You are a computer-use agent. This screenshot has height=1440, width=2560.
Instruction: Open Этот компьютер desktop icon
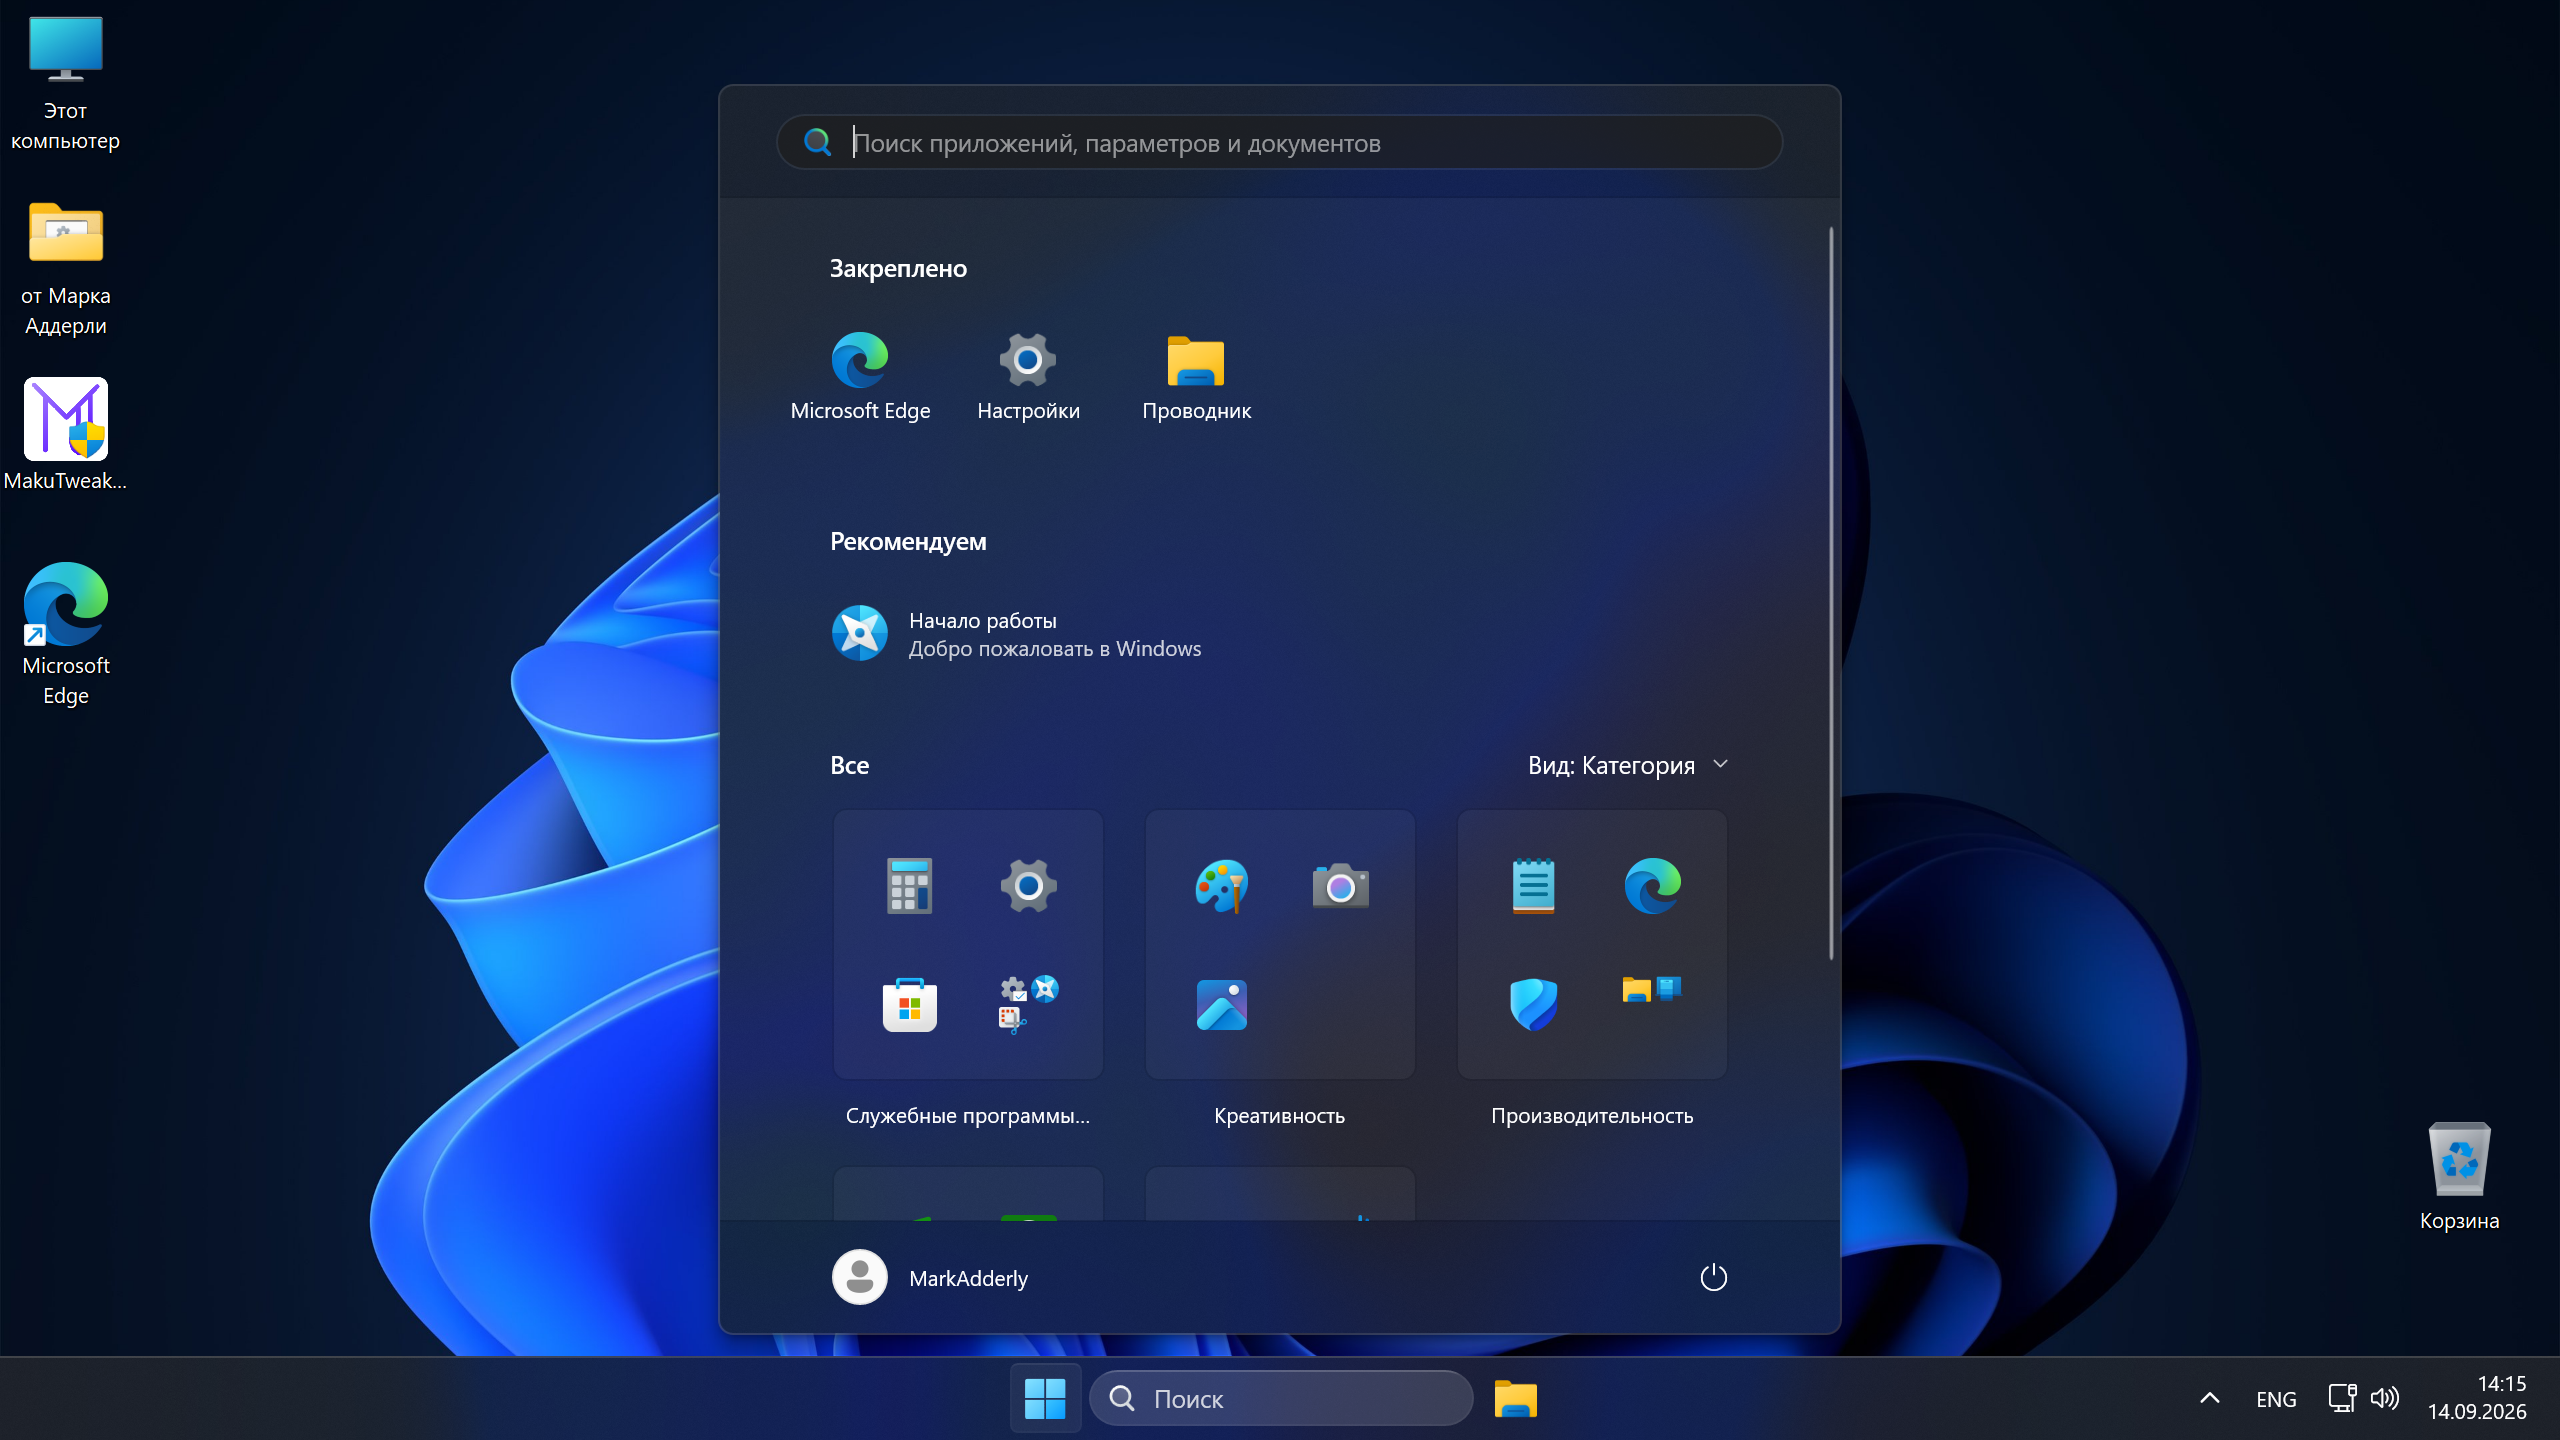pos(65,83)
